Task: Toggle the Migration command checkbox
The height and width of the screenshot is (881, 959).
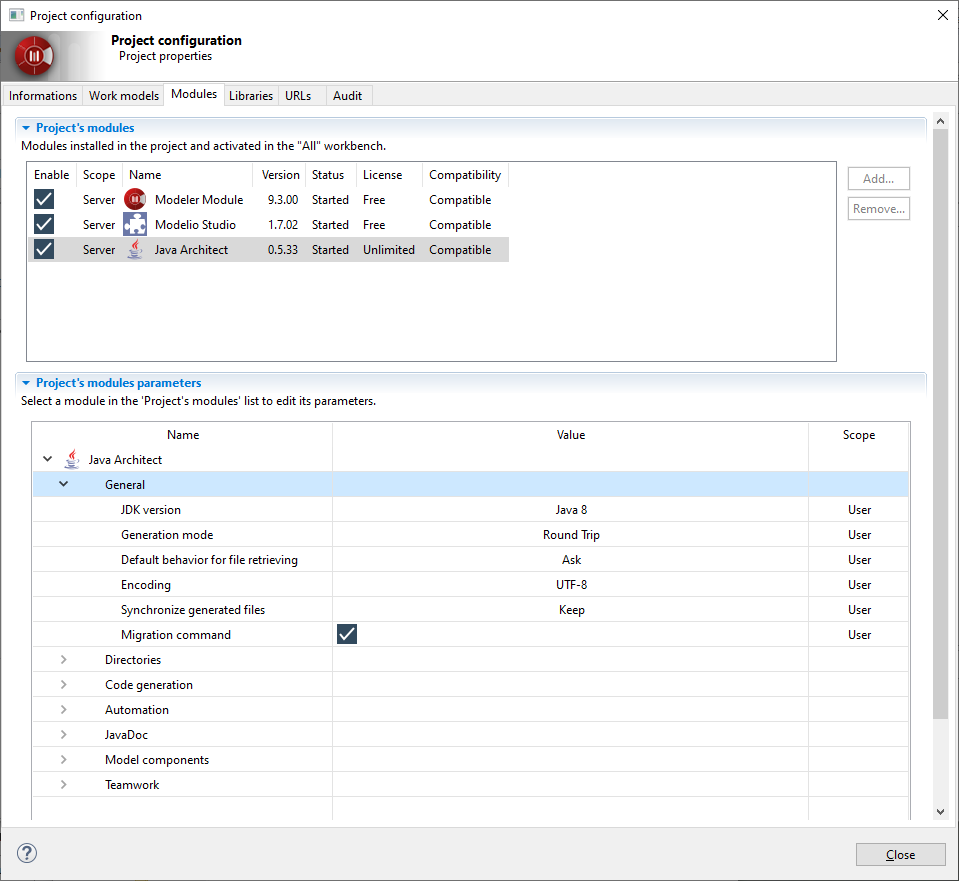Action: coord(347,634)
